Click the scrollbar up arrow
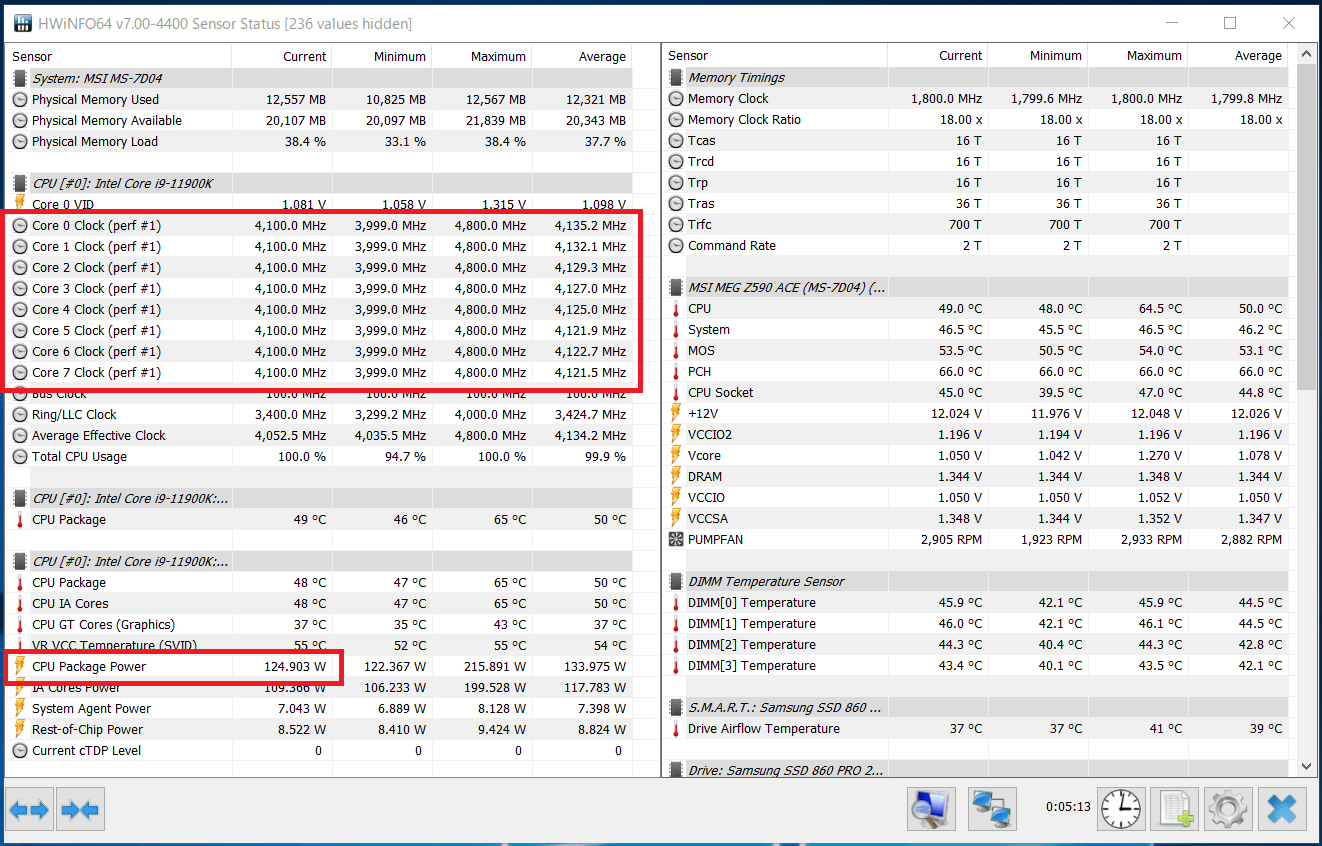Image resolution: width=1322 pixels, height=846 pixels. click(x=1306, y=53)
